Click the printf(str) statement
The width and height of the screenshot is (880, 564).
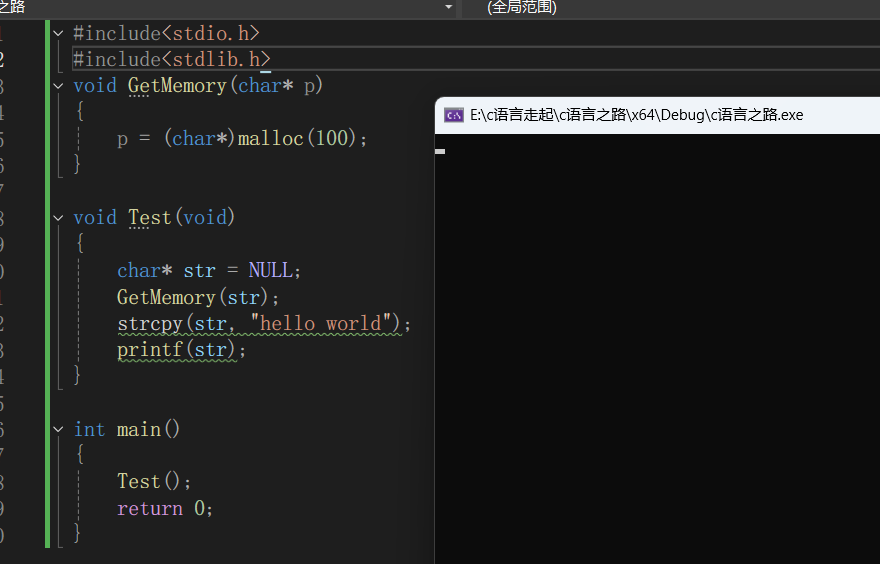coord(181,350)
